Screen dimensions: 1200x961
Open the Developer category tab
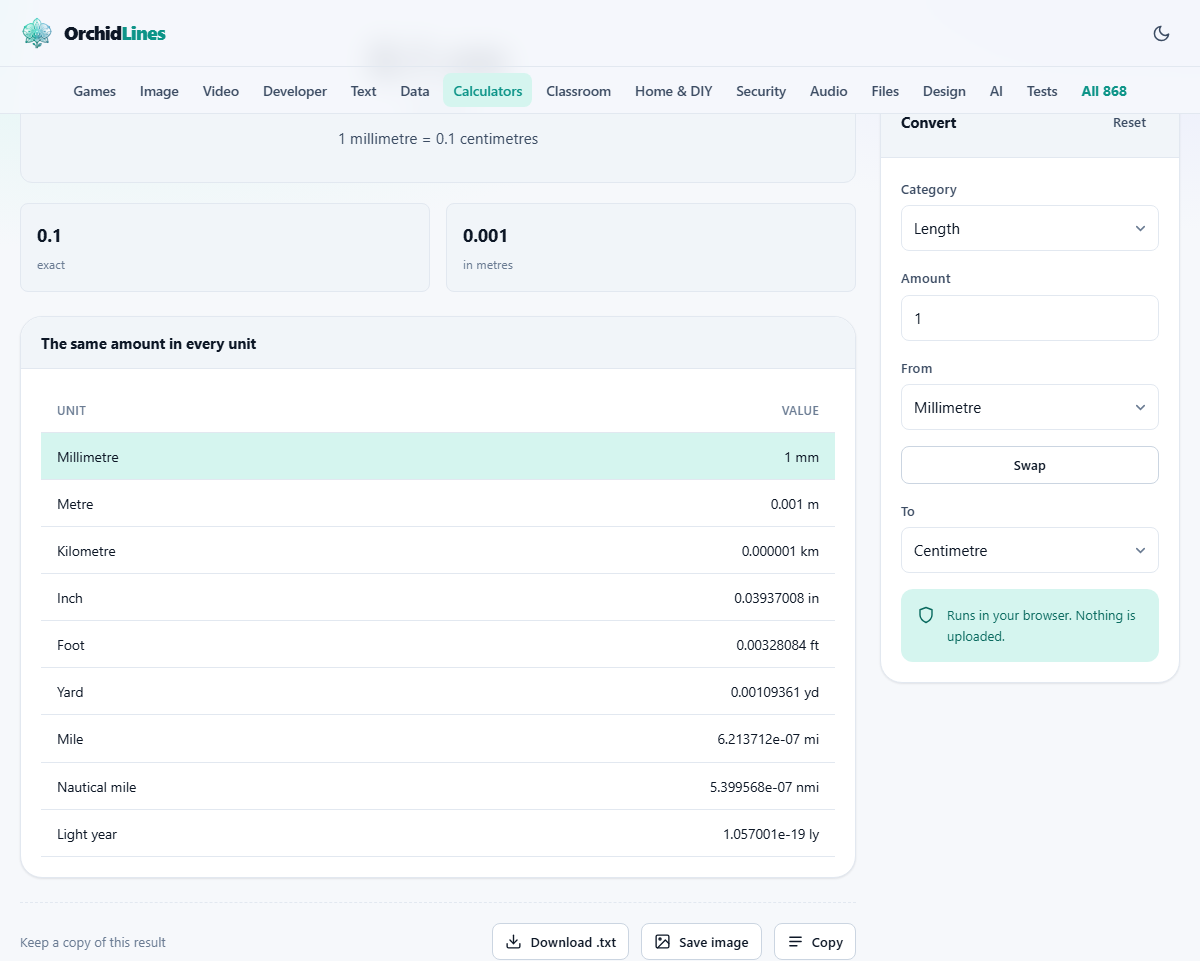[295, 91]
